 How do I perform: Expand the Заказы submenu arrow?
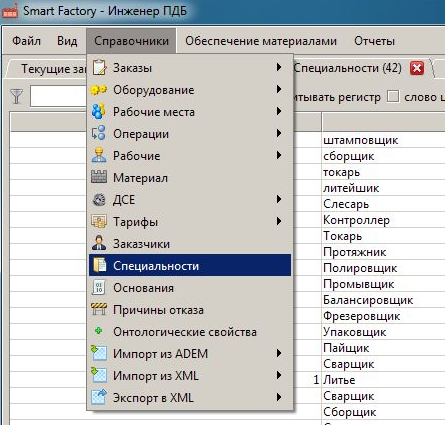(x=279, y=67)
